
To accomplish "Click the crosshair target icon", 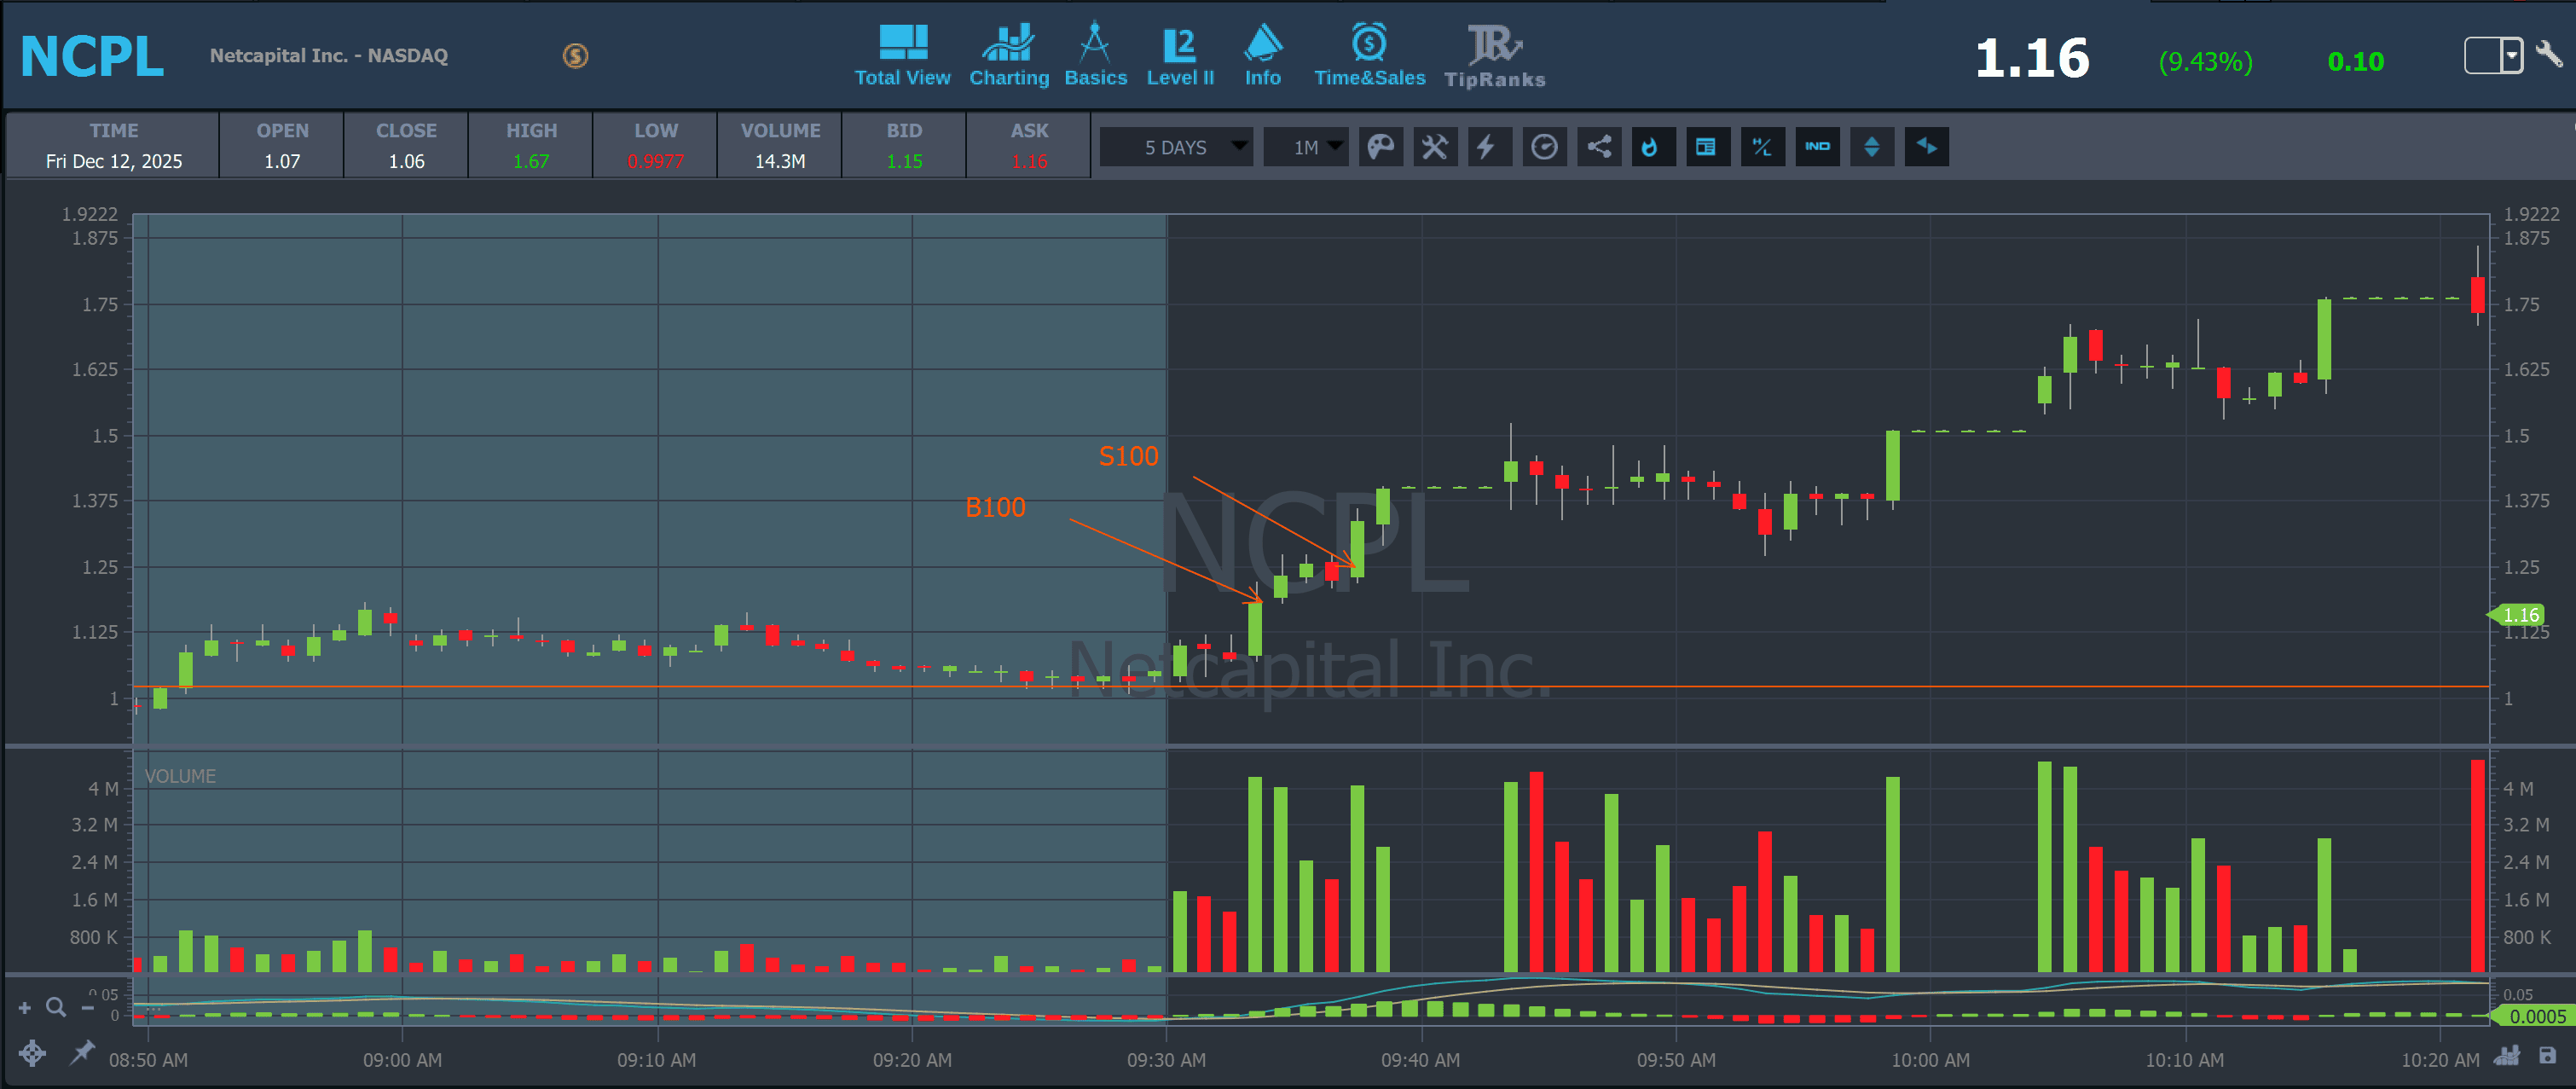I will [x=32, y=1052].
